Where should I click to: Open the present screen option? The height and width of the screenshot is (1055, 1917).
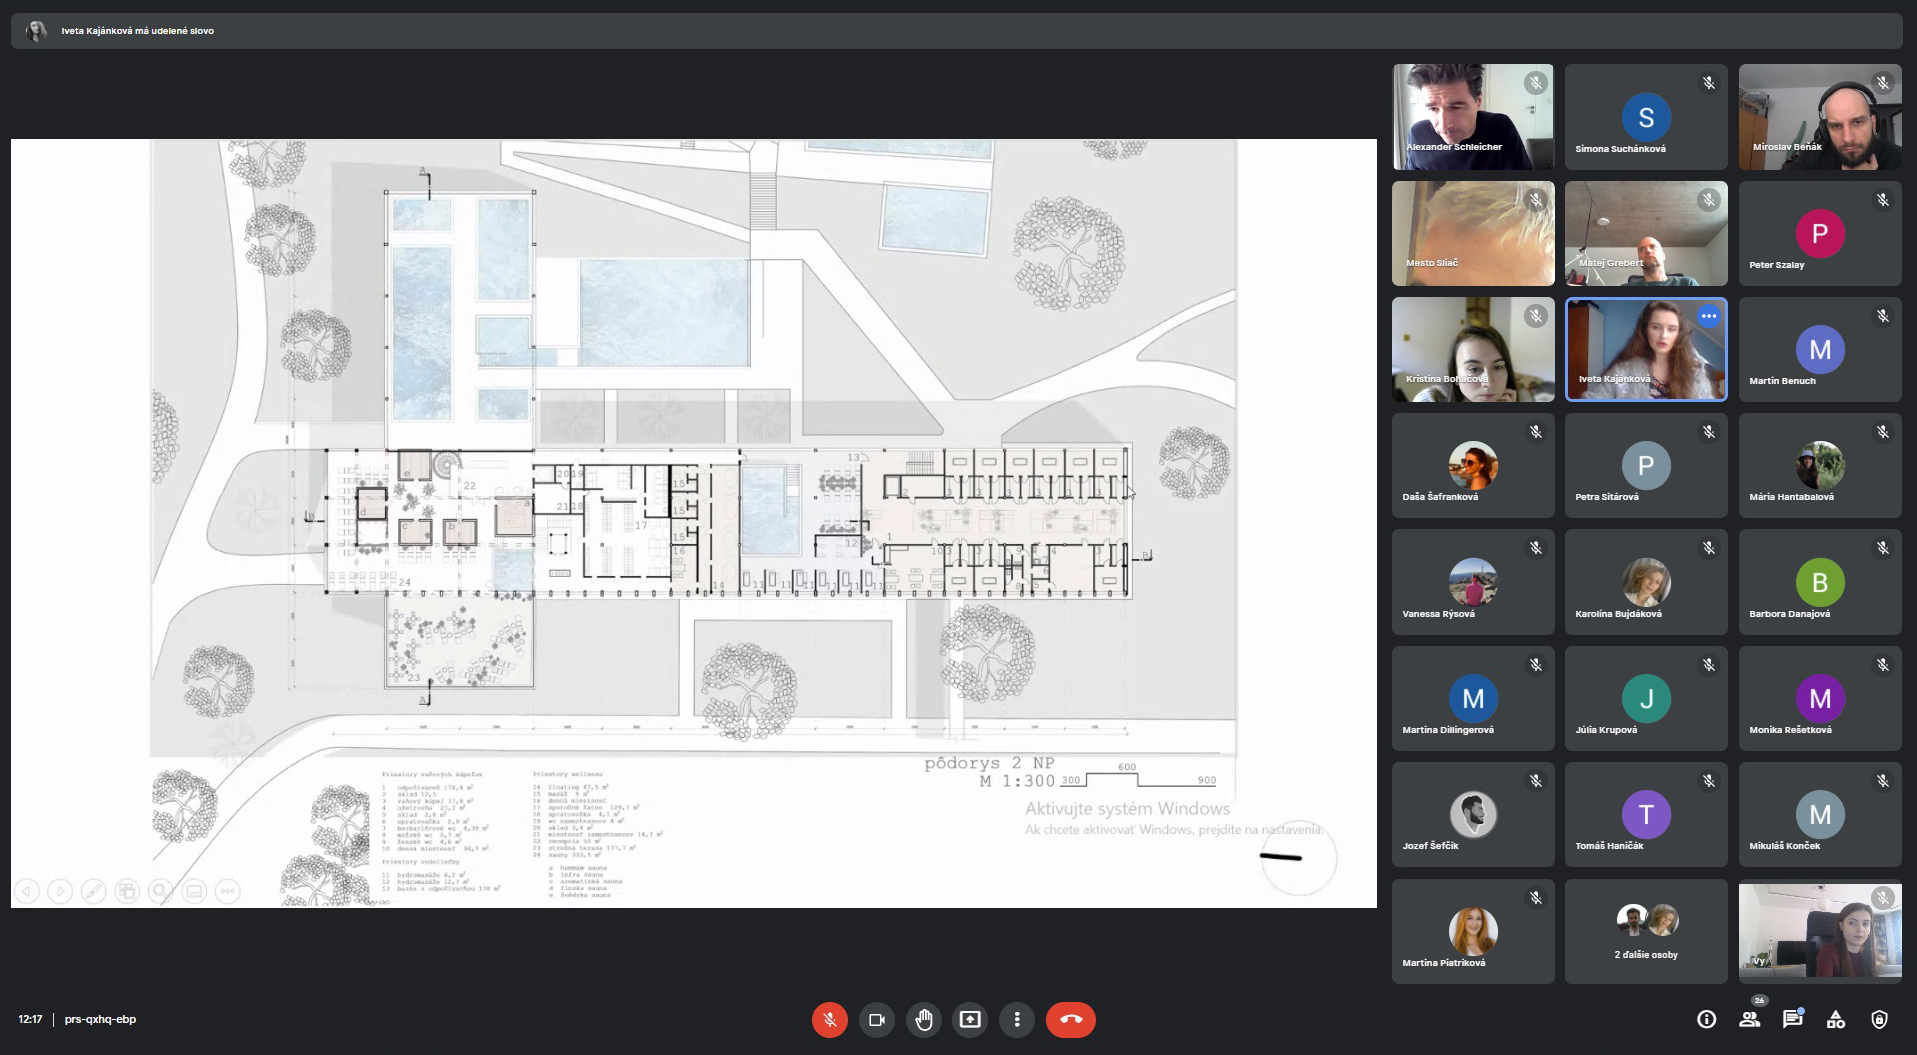point(970,1019)
